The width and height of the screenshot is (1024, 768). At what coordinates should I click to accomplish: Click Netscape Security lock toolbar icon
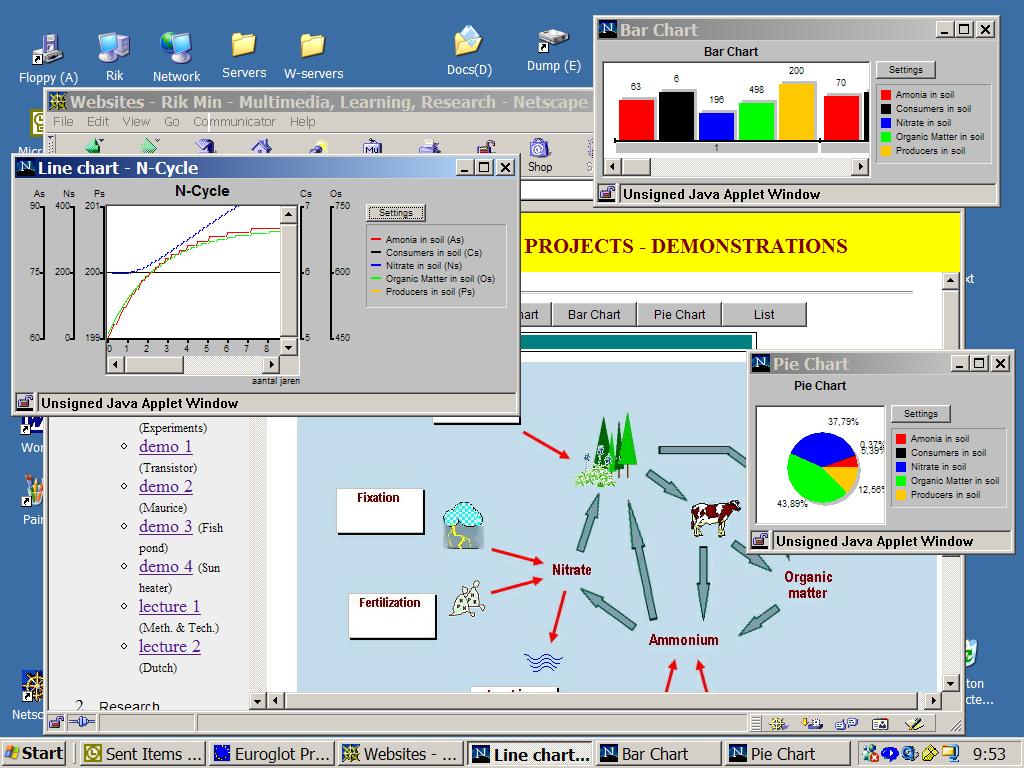485,146
